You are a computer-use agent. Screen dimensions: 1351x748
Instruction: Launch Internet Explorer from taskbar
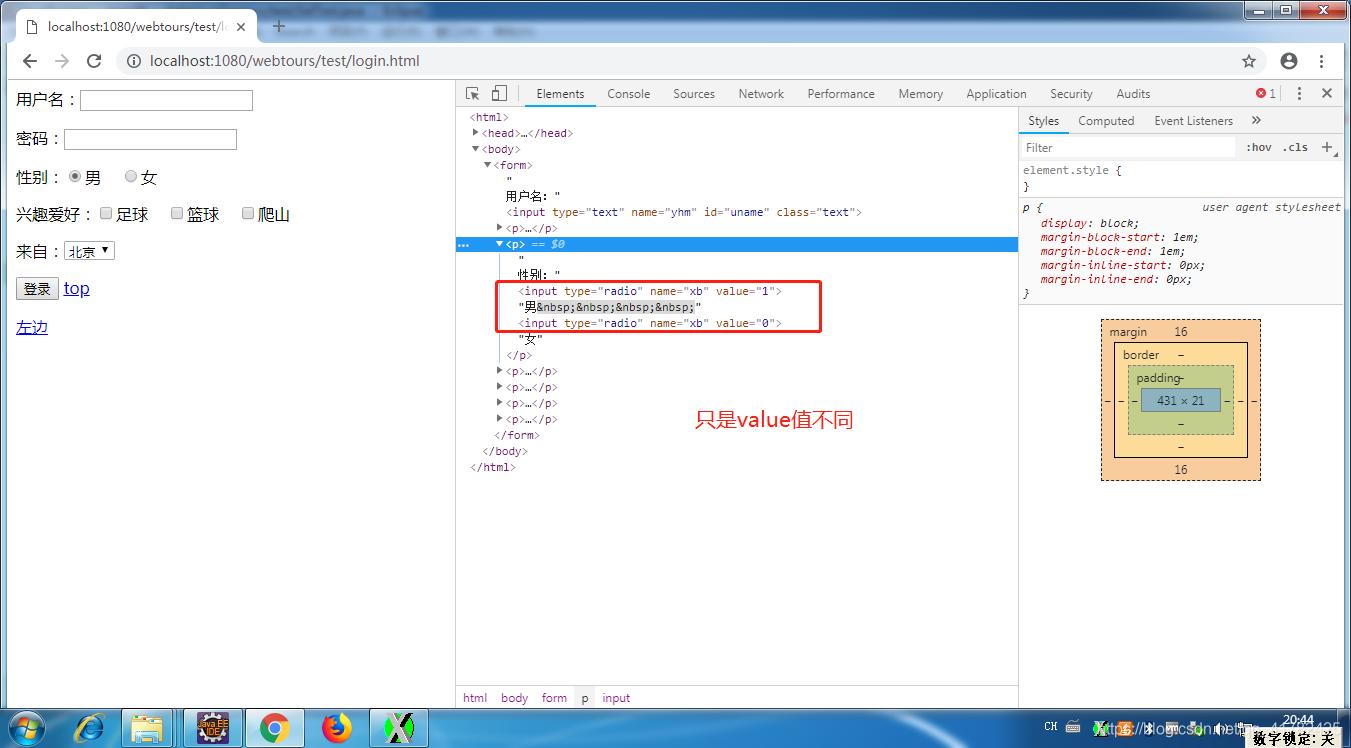[x=87, y=728]
